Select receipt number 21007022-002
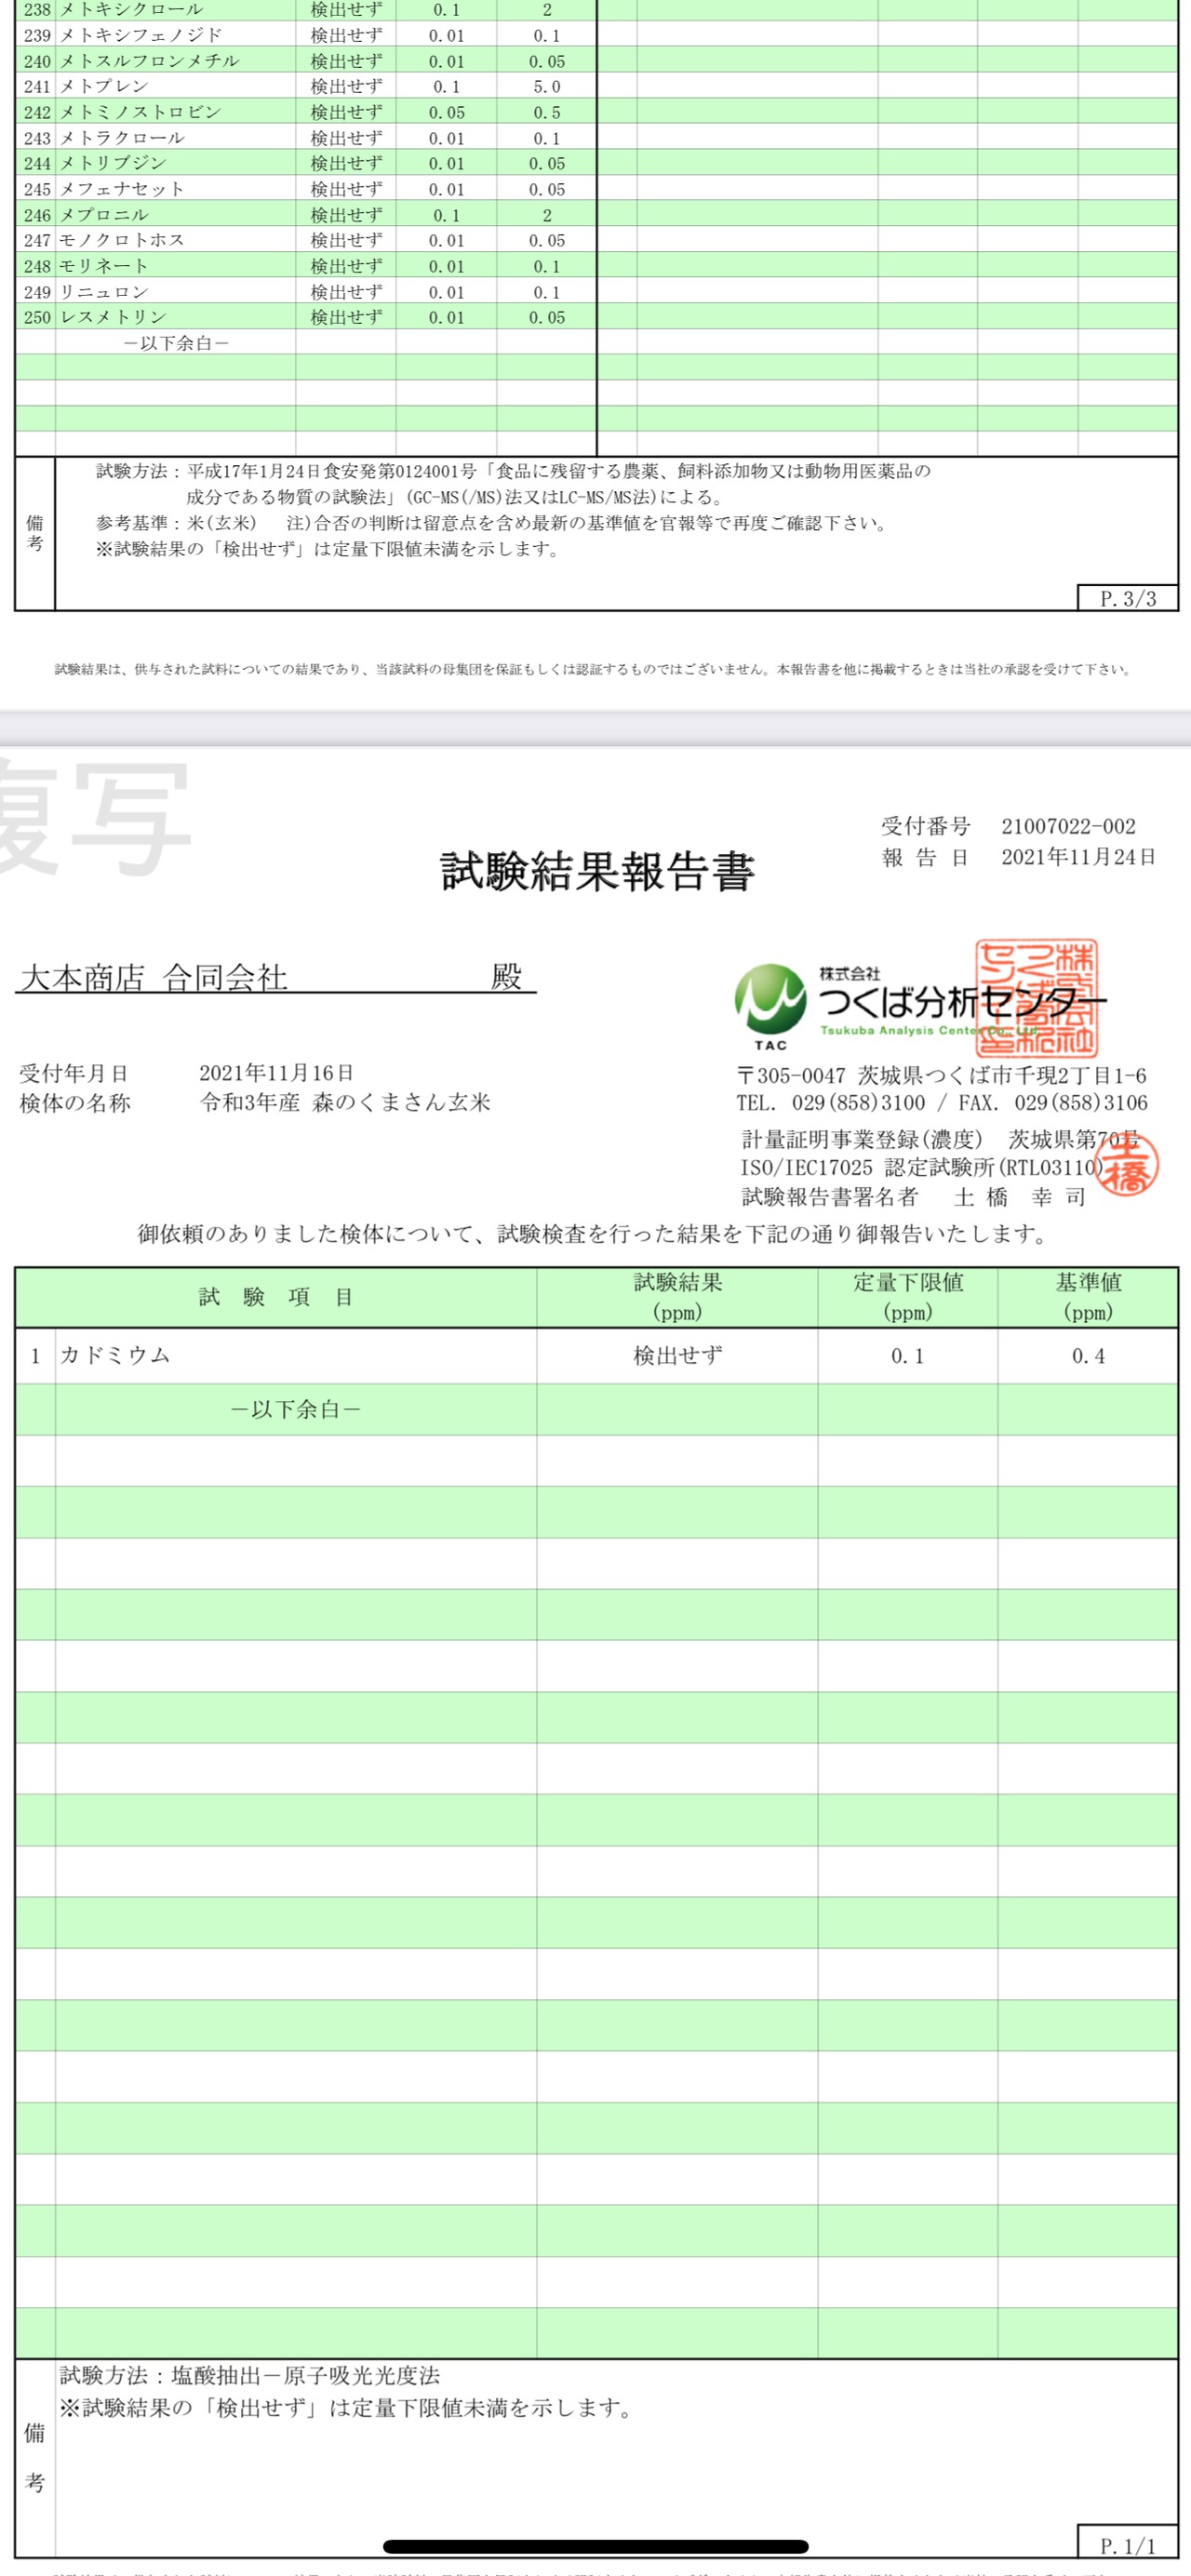The height and width of the screenshot is (2576, 1191). 1068,826
